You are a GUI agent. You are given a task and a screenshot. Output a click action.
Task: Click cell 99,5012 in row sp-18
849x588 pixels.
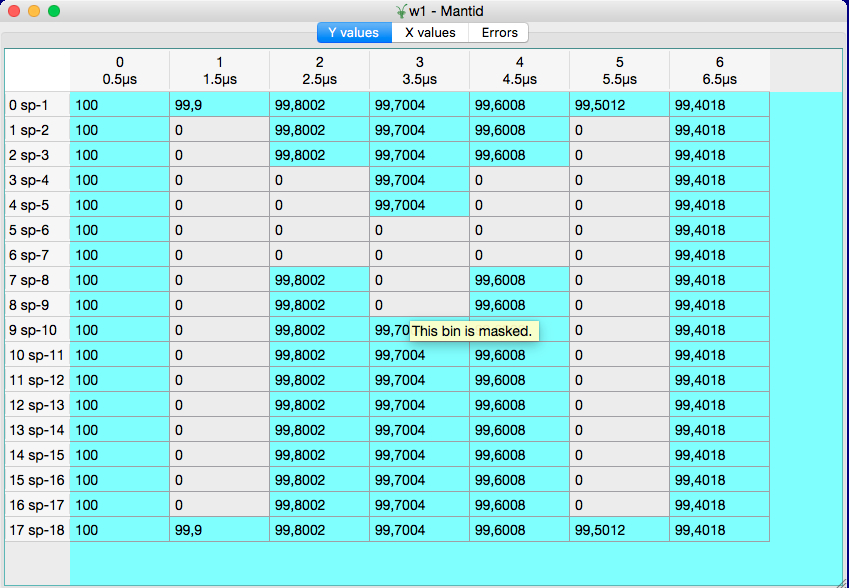point(620,530)
